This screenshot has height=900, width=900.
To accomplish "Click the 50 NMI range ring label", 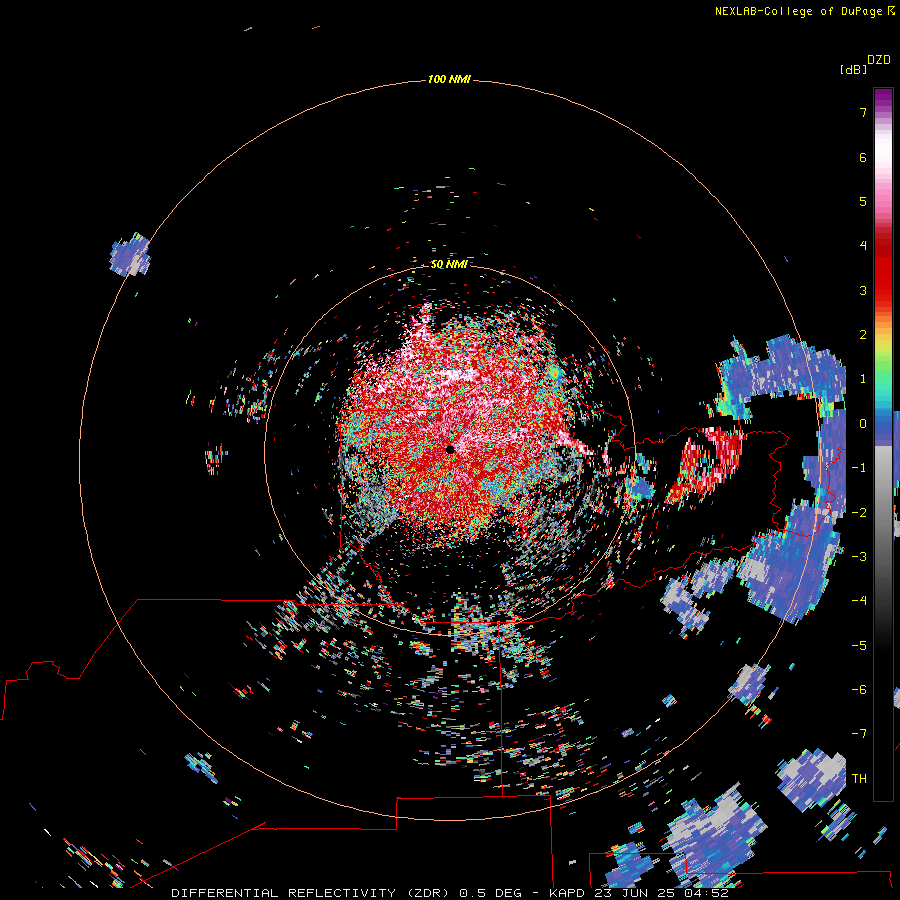I will tap(449, 264).
